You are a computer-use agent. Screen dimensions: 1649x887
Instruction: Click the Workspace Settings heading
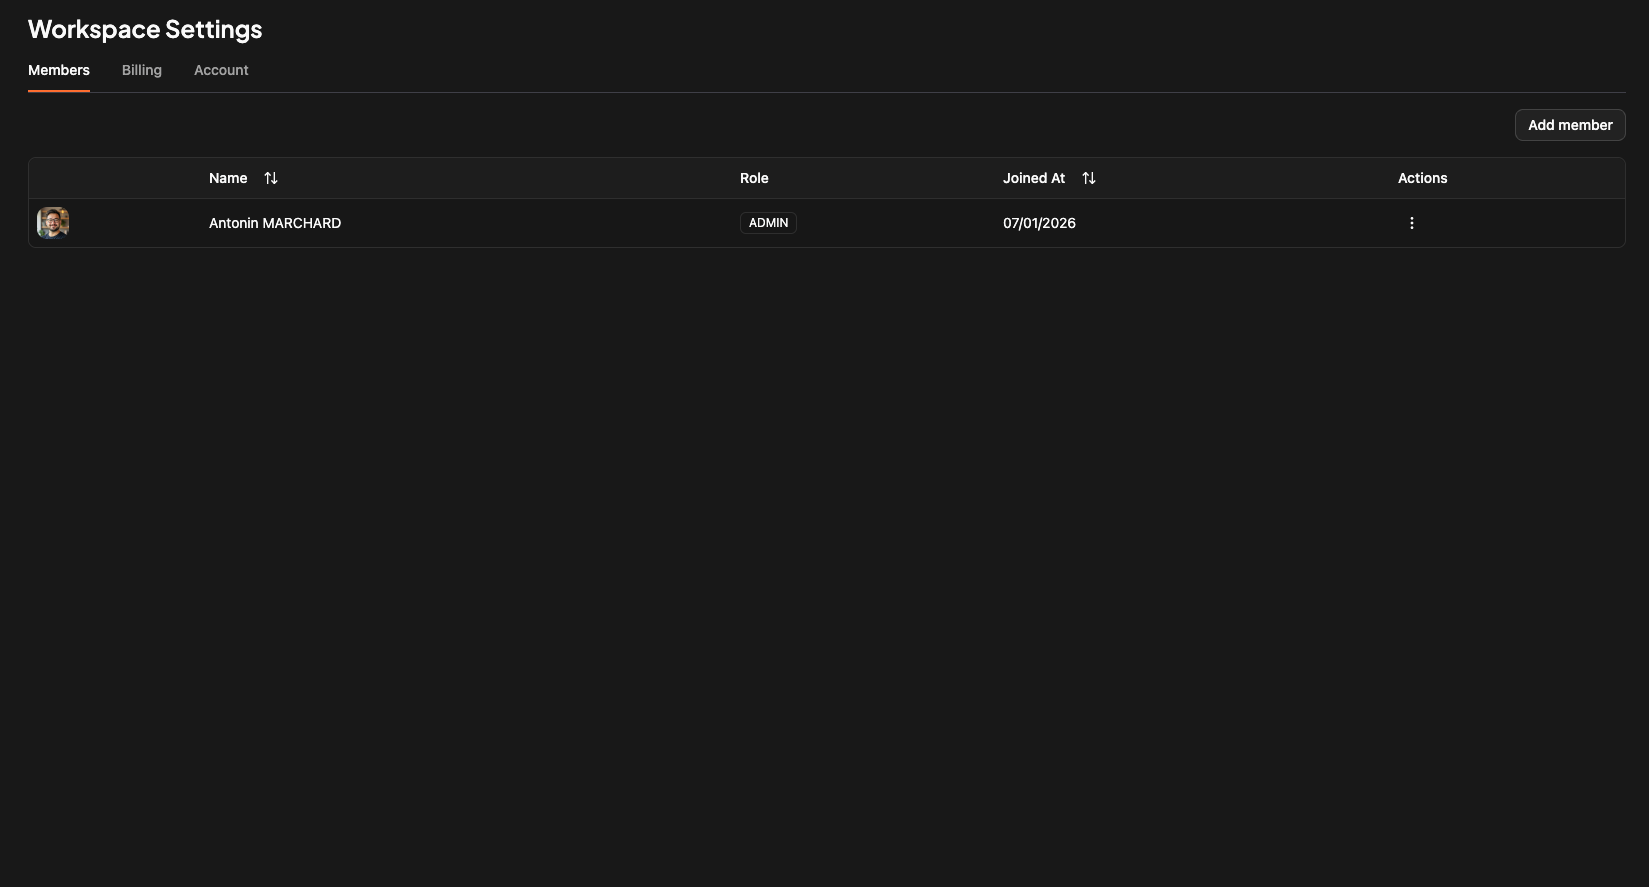pos(145,29)
